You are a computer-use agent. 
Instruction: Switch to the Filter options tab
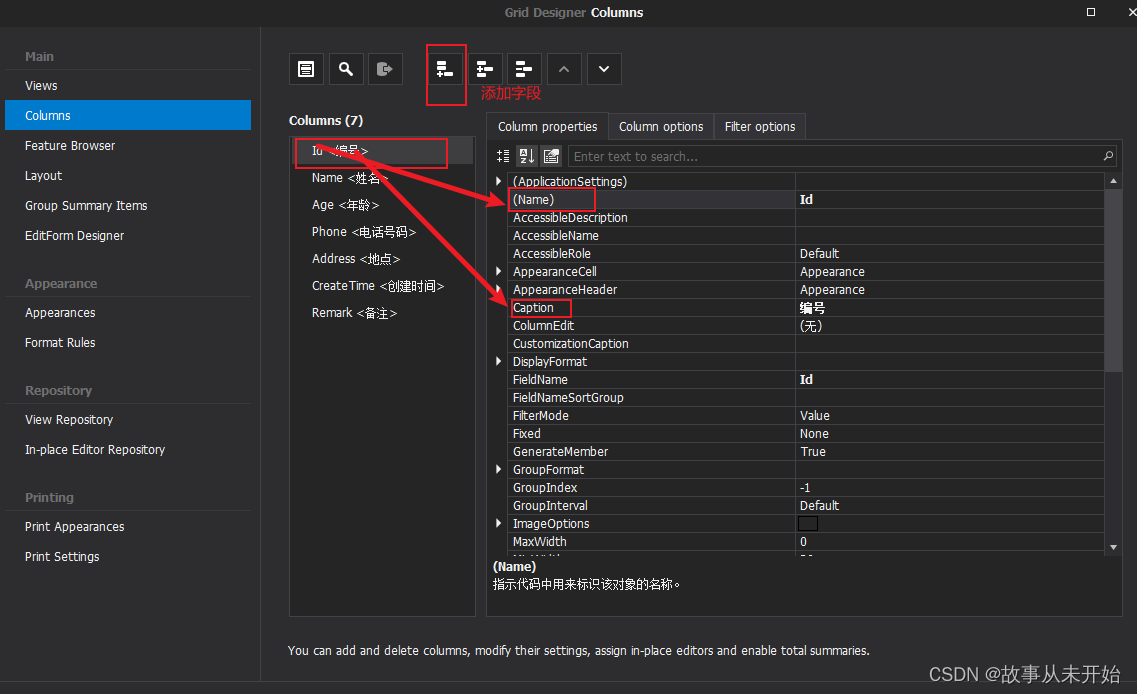(x=759, y=126)
